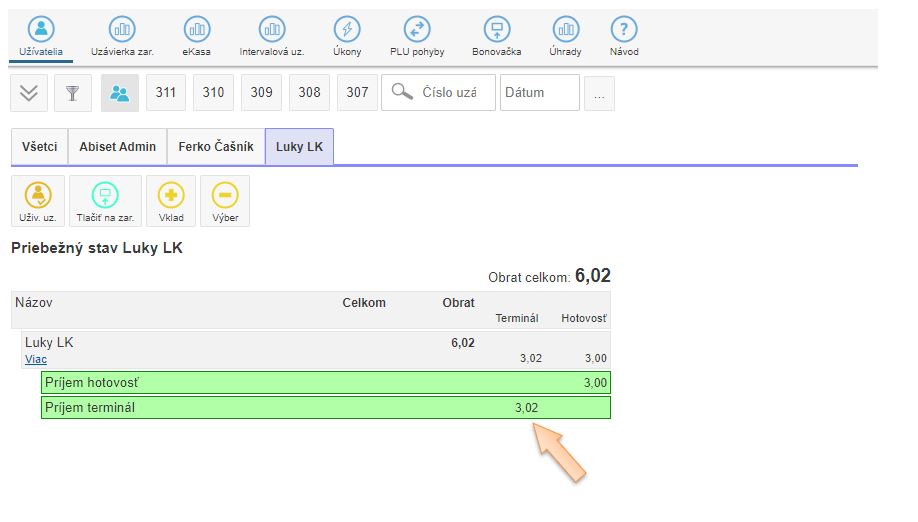Open Intervalová uz. report icon
This screenshot has width=918, height=522.
[272, 31]
